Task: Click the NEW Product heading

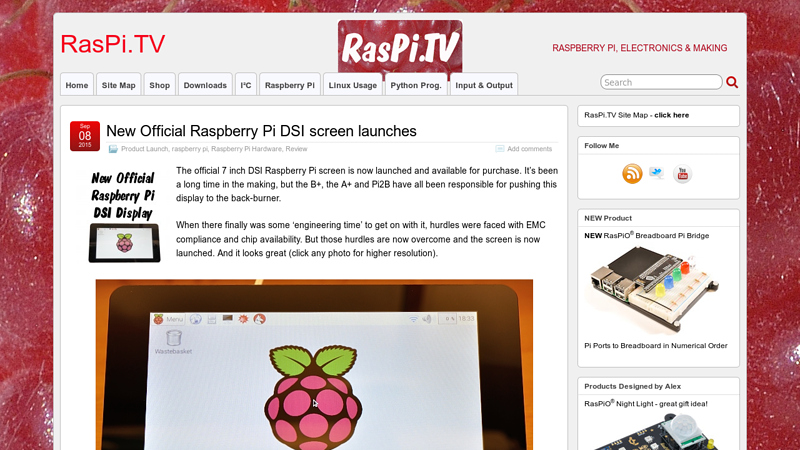Action: click(x=608, y=218)
